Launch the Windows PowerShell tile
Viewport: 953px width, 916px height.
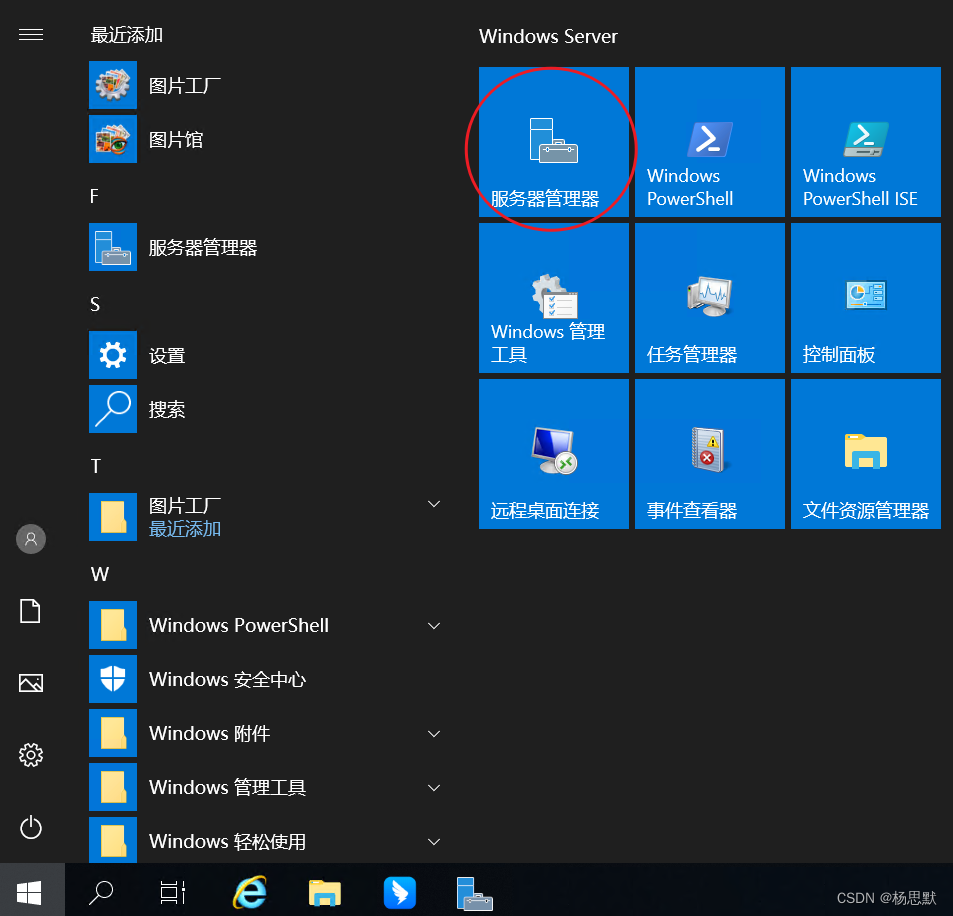pos(710,142)
